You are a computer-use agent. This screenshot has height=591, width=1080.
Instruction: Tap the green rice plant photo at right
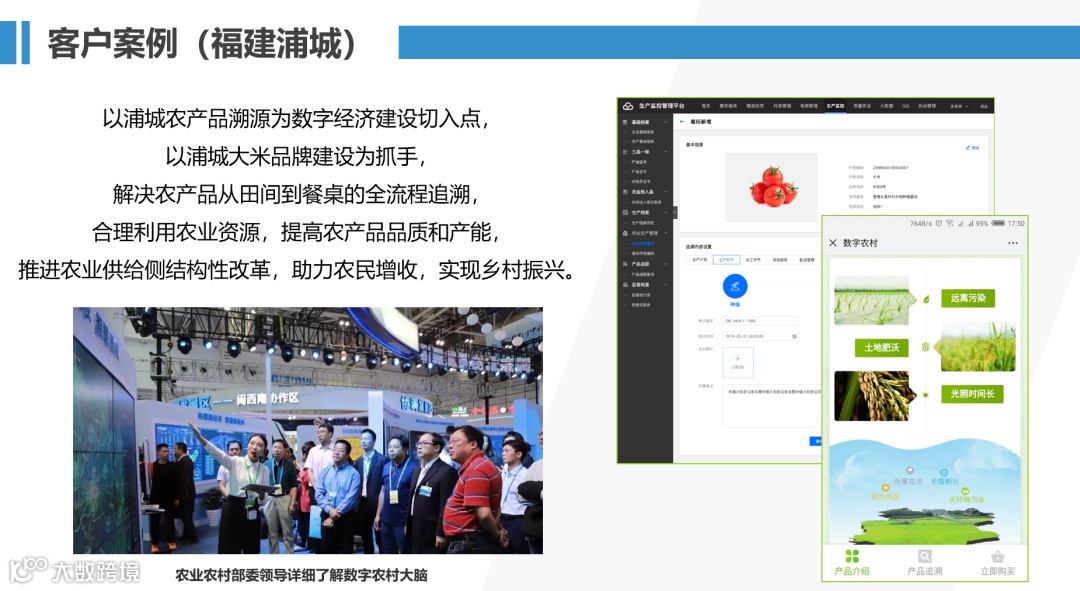pos(977,347)
